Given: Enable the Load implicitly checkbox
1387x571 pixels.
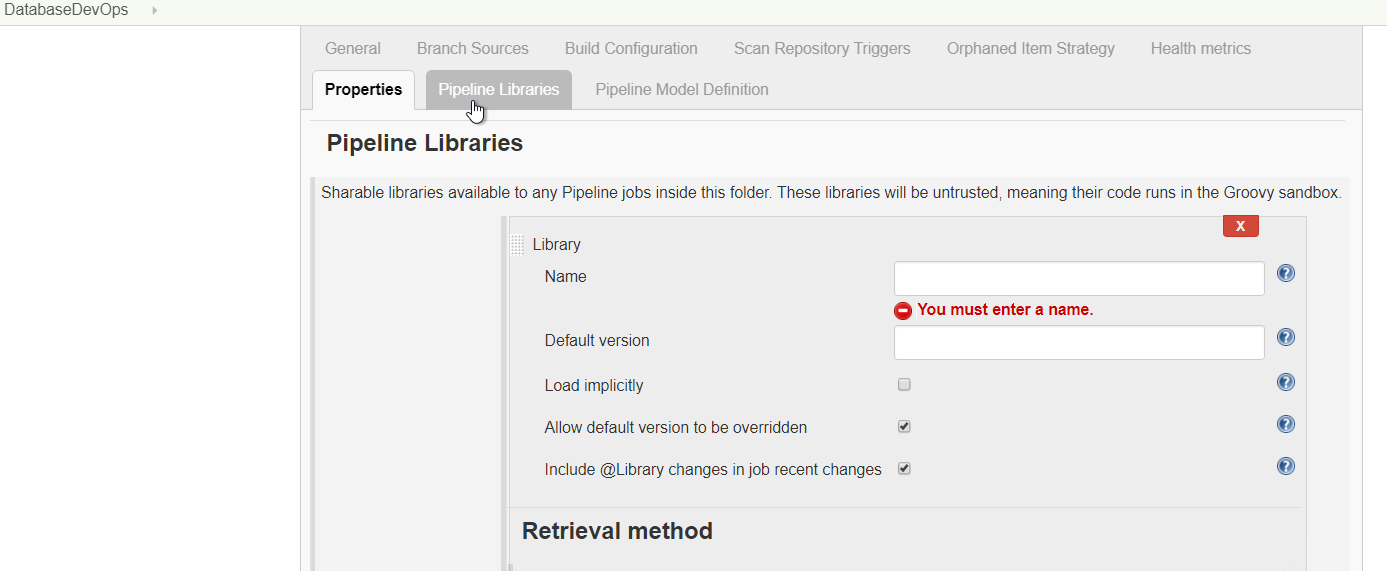Looking at the screenshot, I should pyautogui.click(x=904, y=385).
